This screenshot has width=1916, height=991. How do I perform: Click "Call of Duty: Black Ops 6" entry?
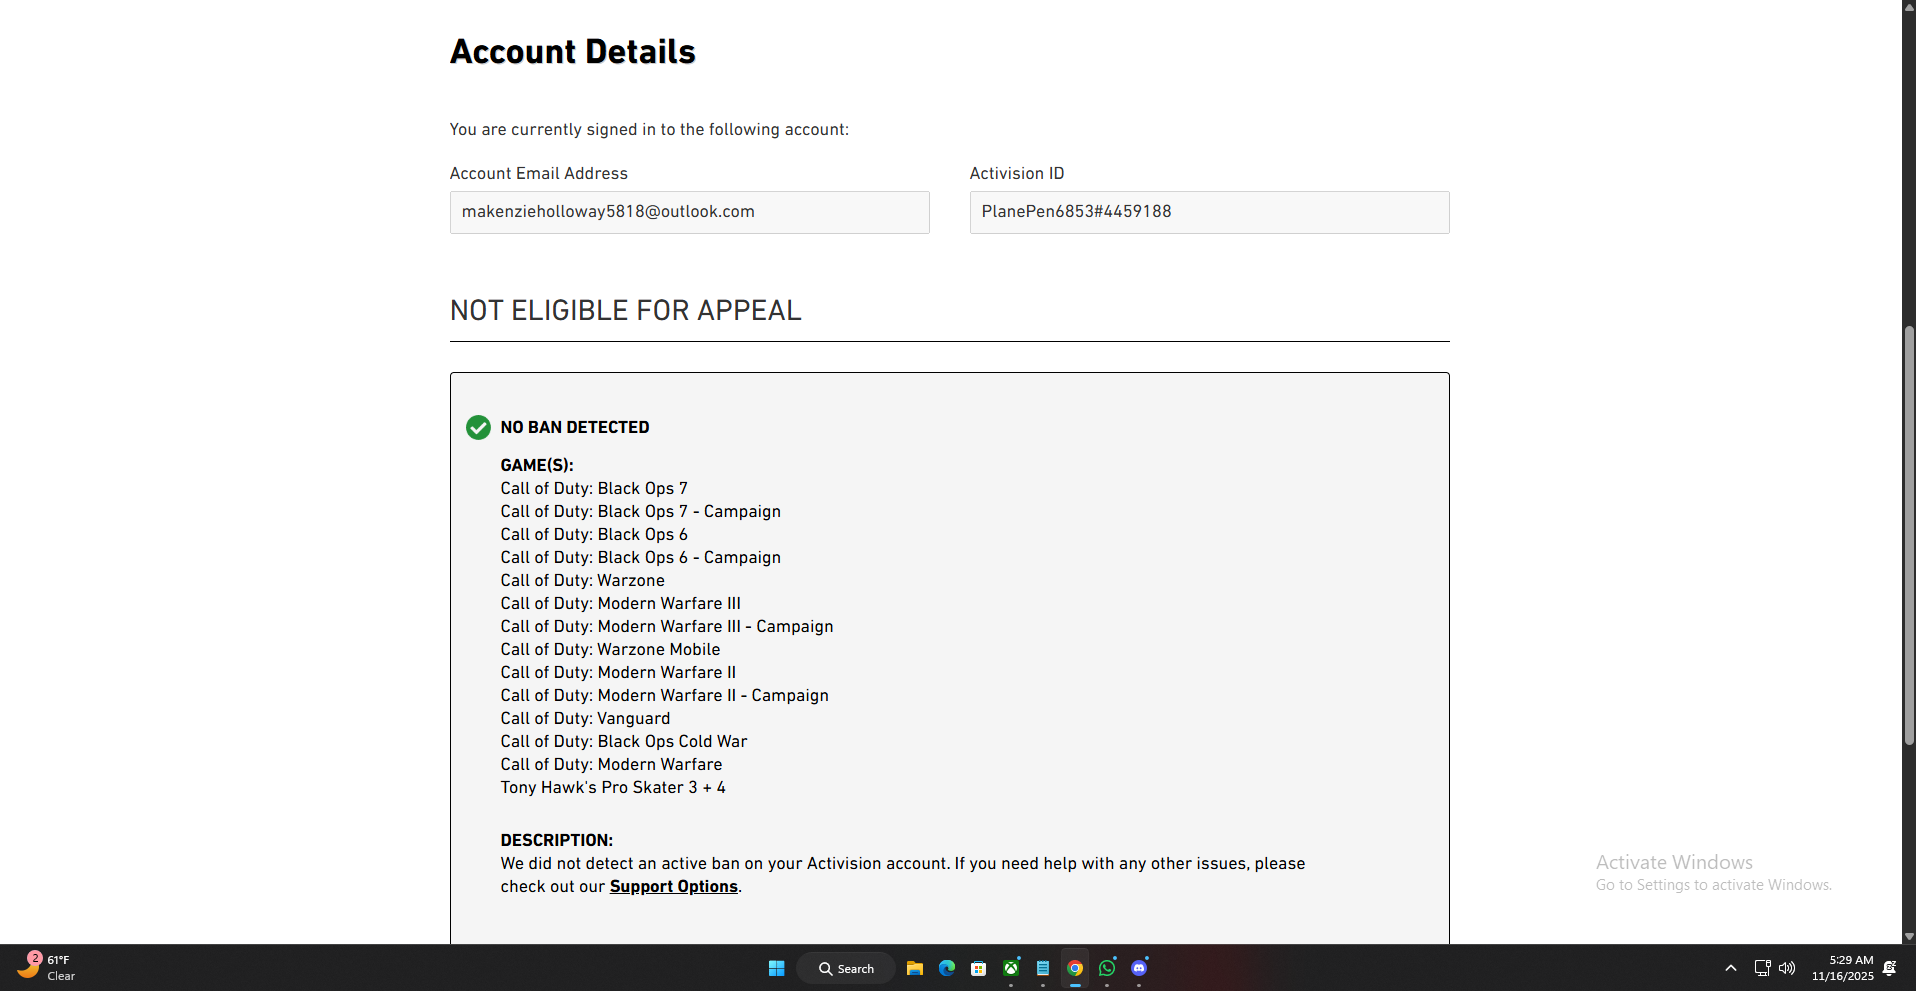click(x=594, y=534)
